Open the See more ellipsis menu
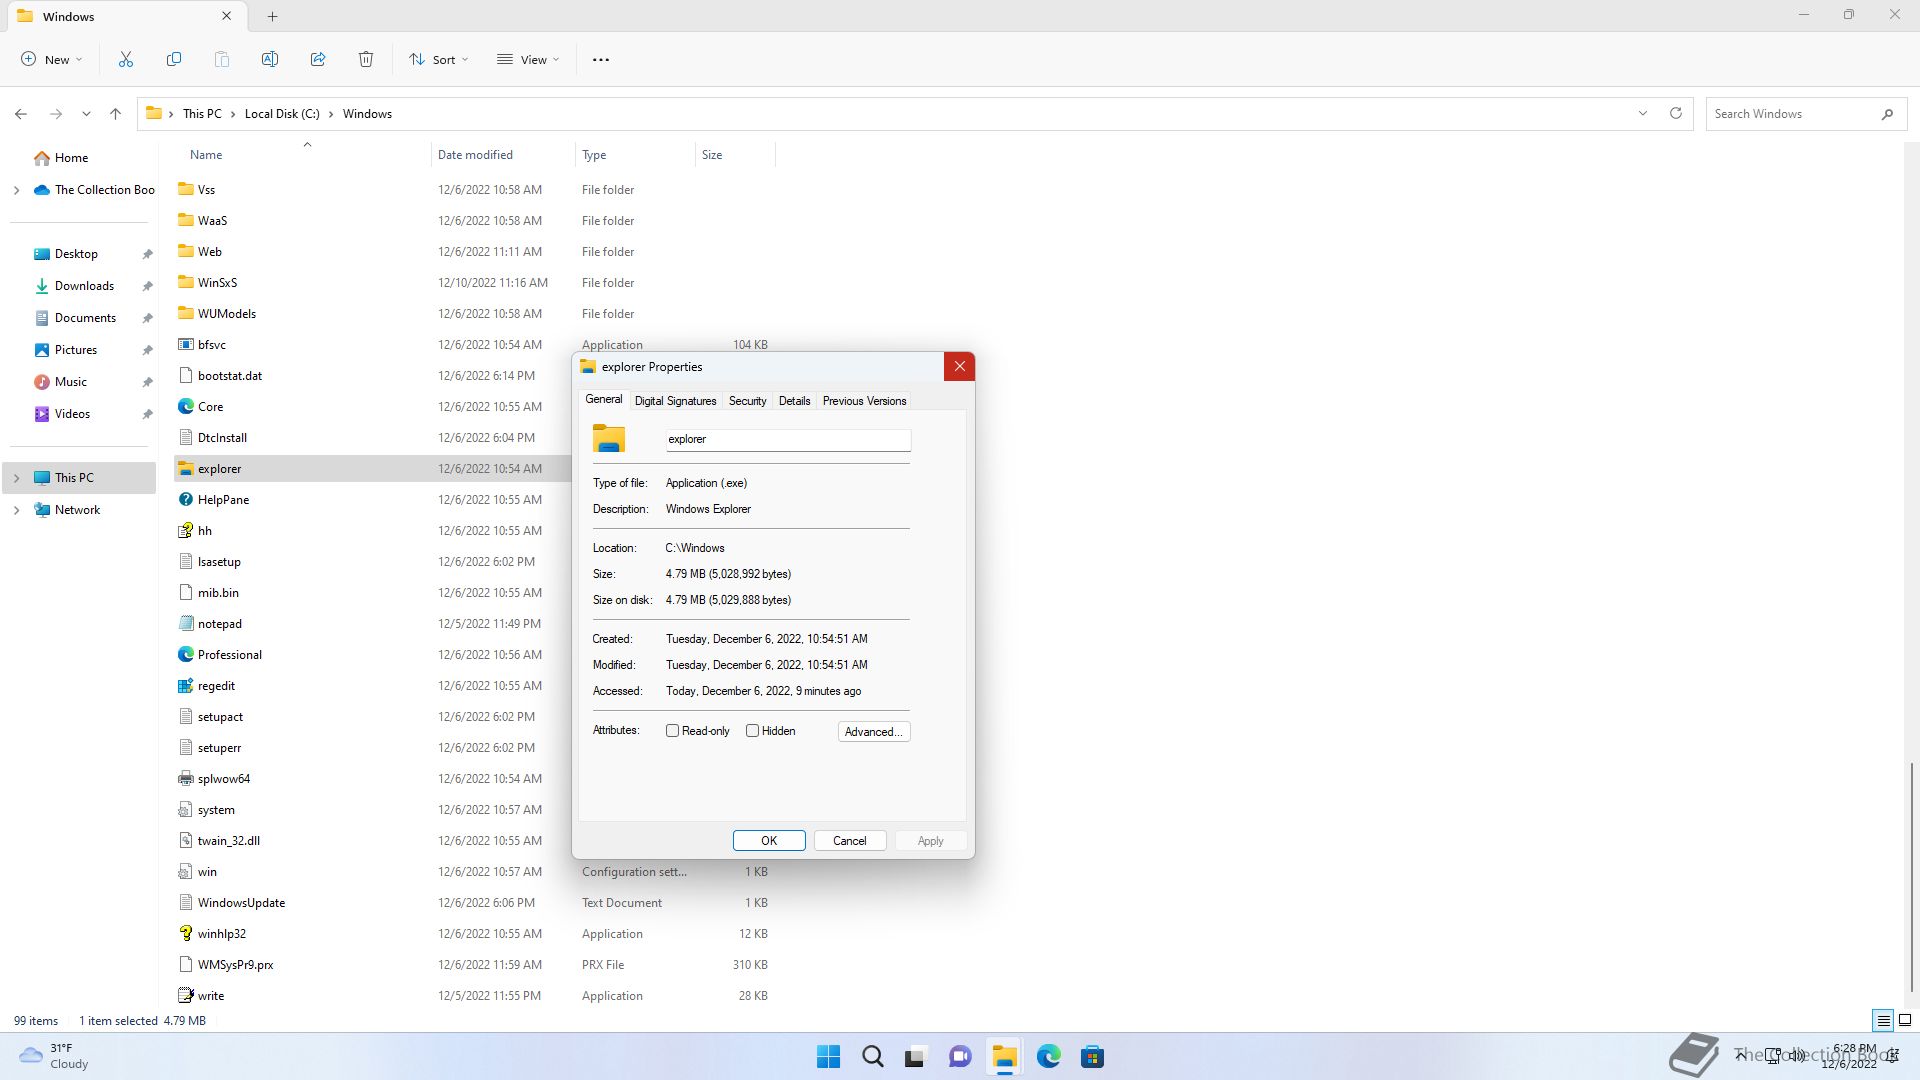 coord(601,60)
